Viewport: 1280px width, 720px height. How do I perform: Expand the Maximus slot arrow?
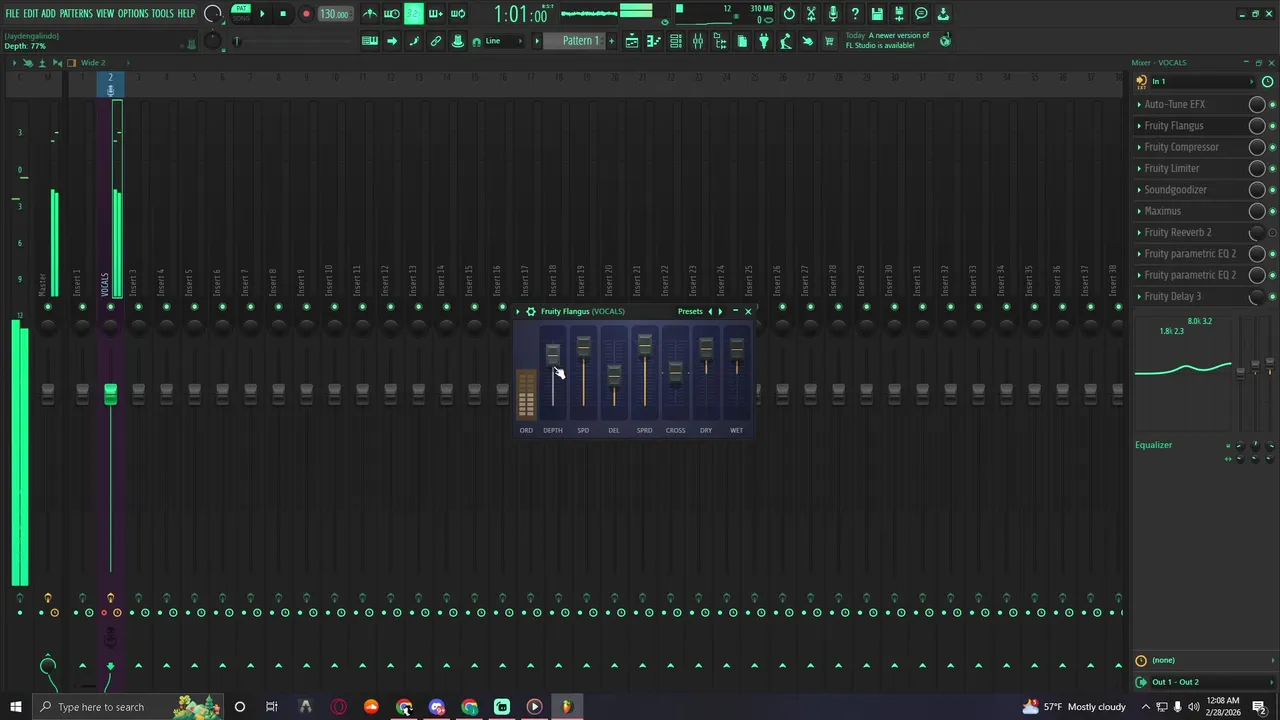click(1139, 211)
